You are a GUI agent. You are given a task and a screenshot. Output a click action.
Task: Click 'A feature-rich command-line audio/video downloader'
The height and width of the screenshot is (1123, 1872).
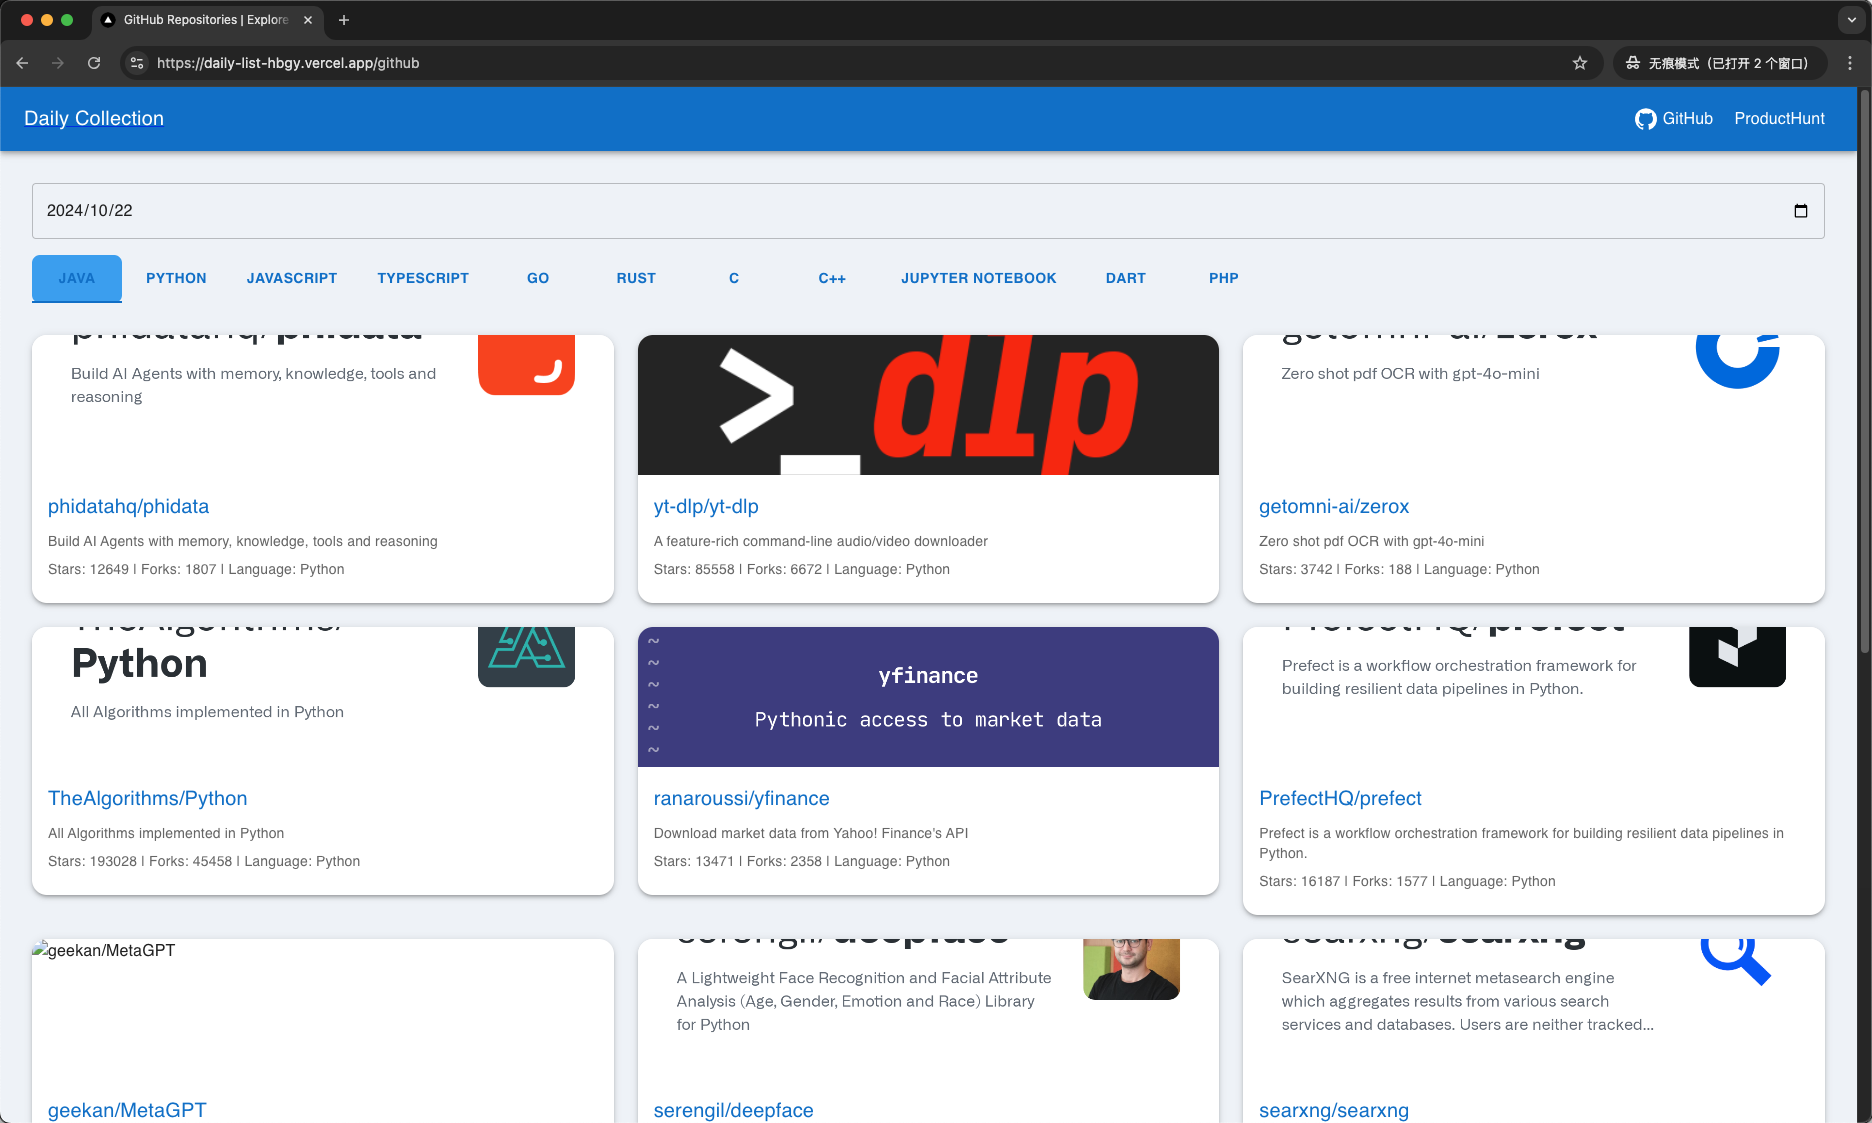821,542
